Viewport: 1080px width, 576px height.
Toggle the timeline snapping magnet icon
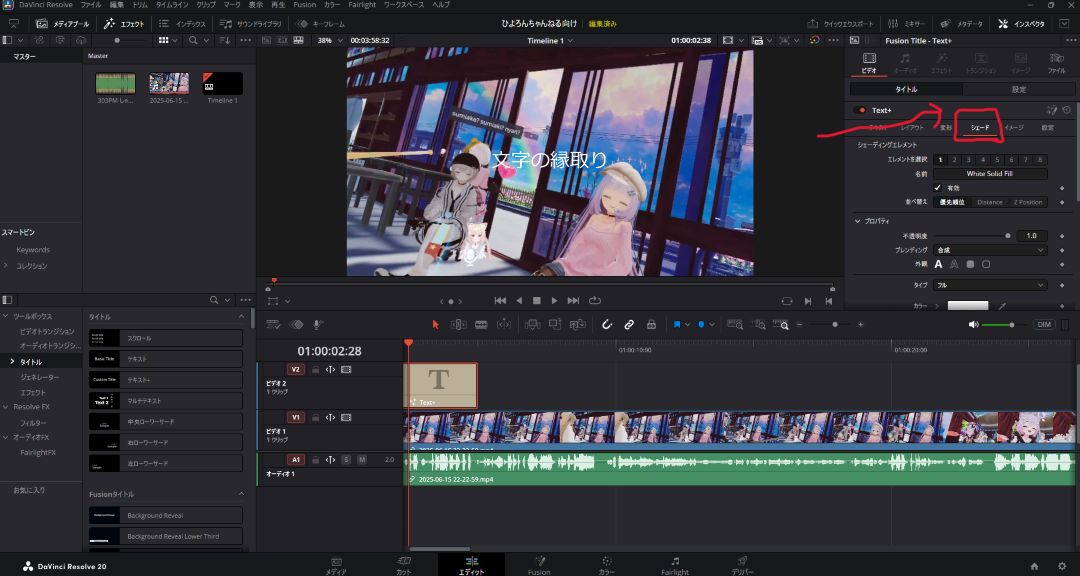pos(606,324)
